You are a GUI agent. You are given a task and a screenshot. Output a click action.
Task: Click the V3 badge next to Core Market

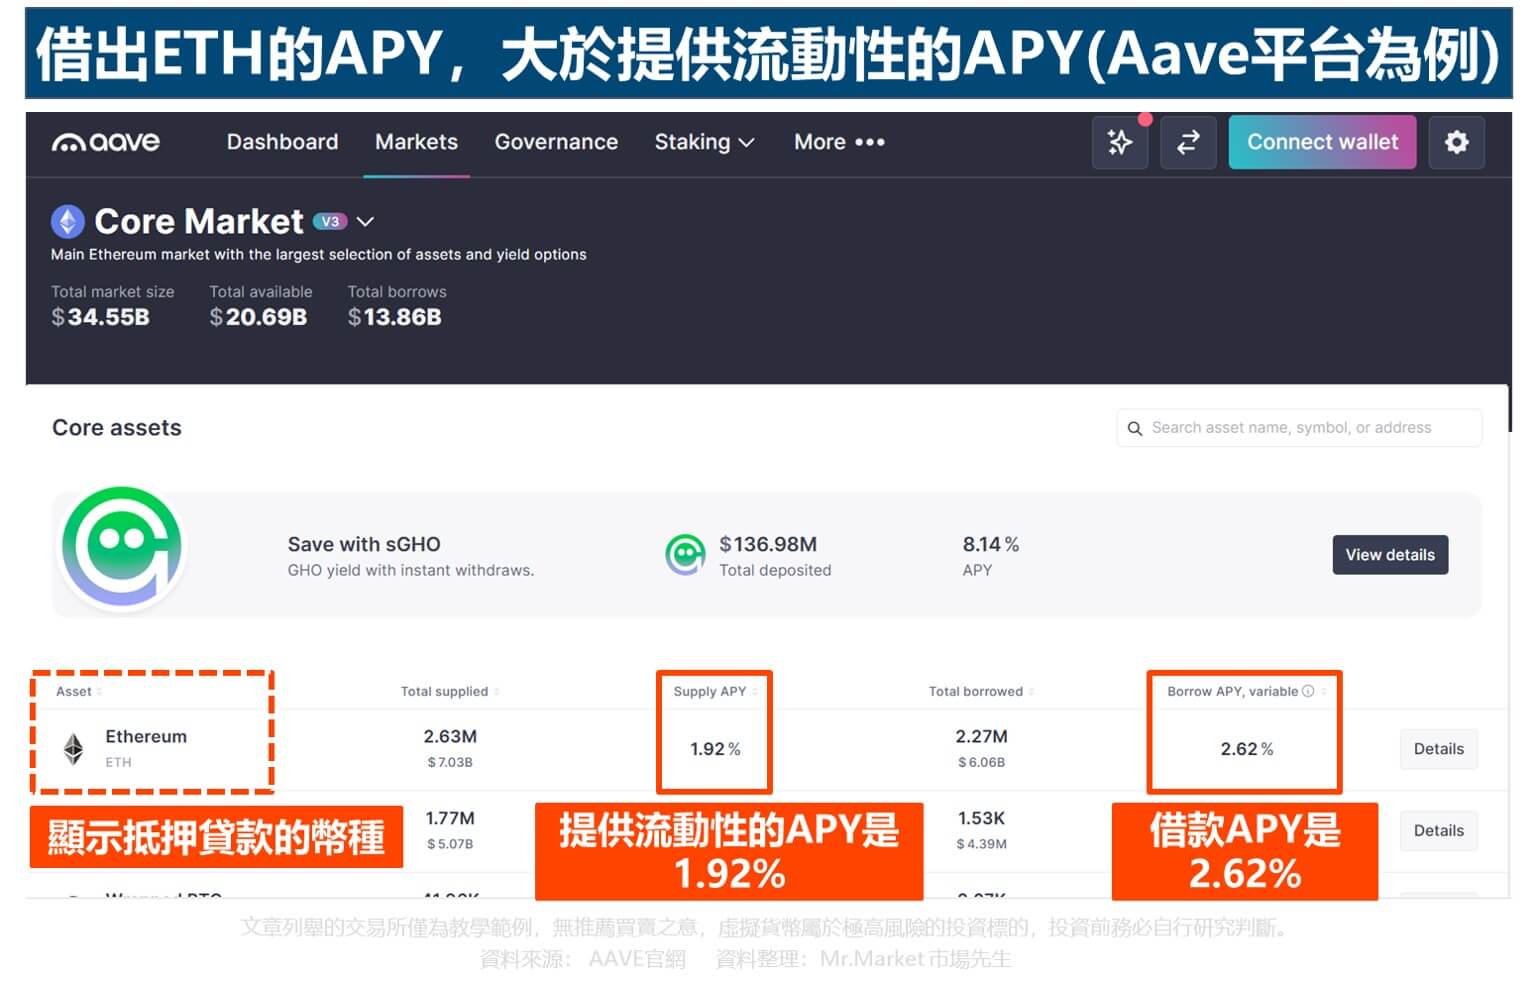click(x=330, y=221)
